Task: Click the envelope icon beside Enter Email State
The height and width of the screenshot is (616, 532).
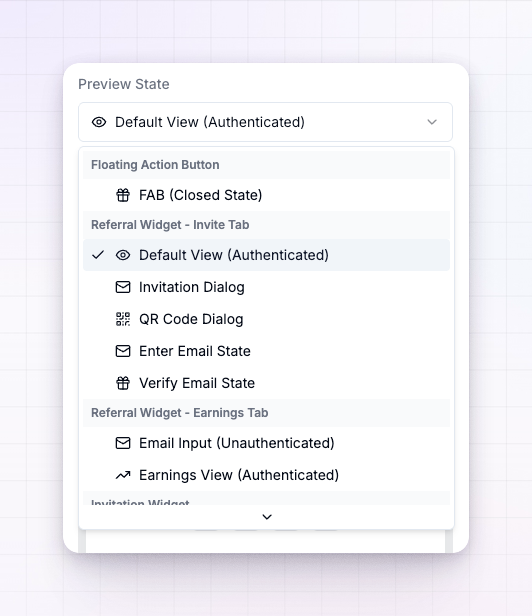Action: point(123,351)
